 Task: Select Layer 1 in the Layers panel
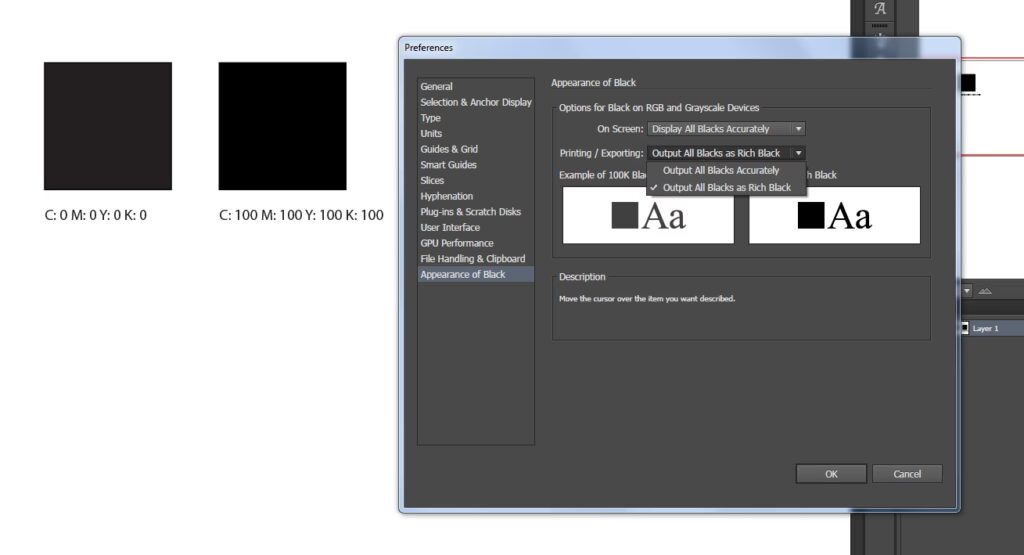985,328
